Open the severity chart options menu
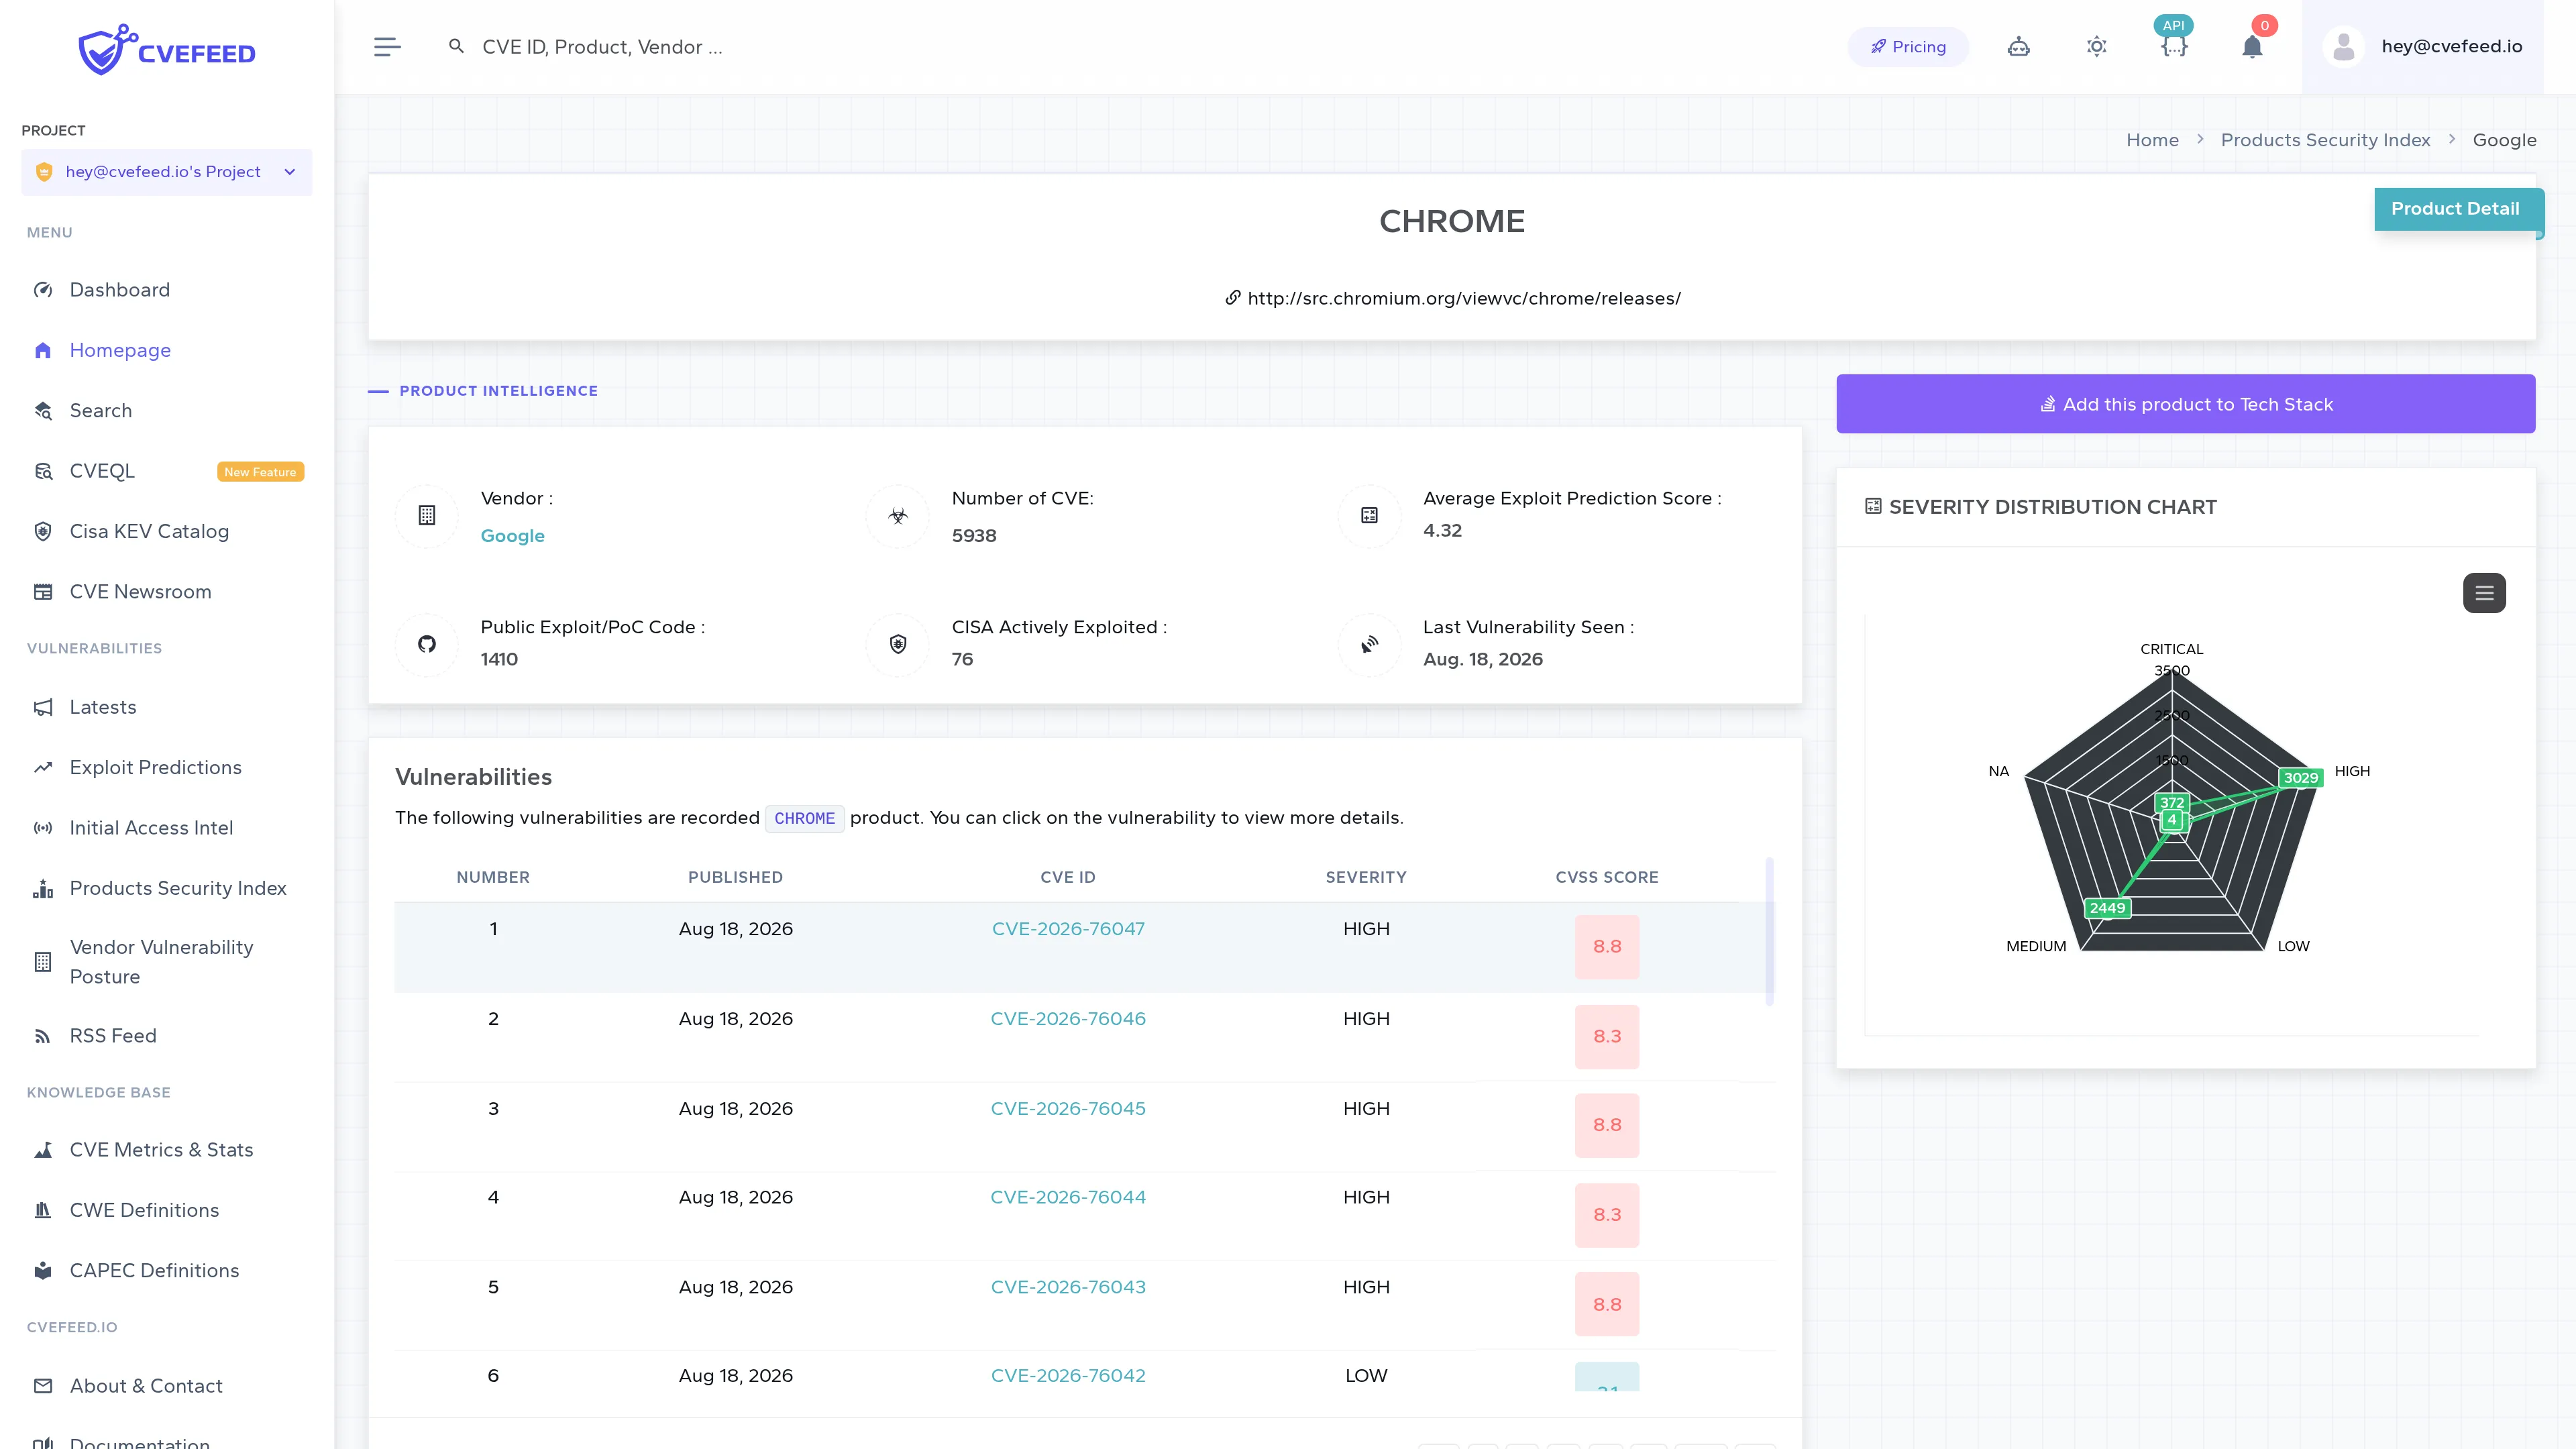 coord(2484,593)
